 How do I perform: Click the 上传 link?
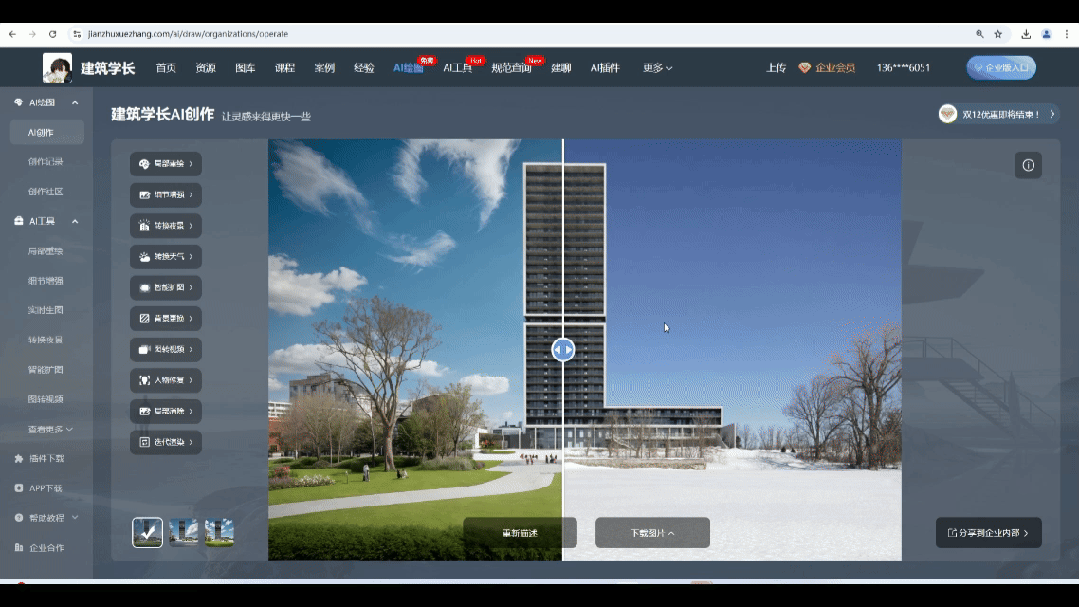776,67
